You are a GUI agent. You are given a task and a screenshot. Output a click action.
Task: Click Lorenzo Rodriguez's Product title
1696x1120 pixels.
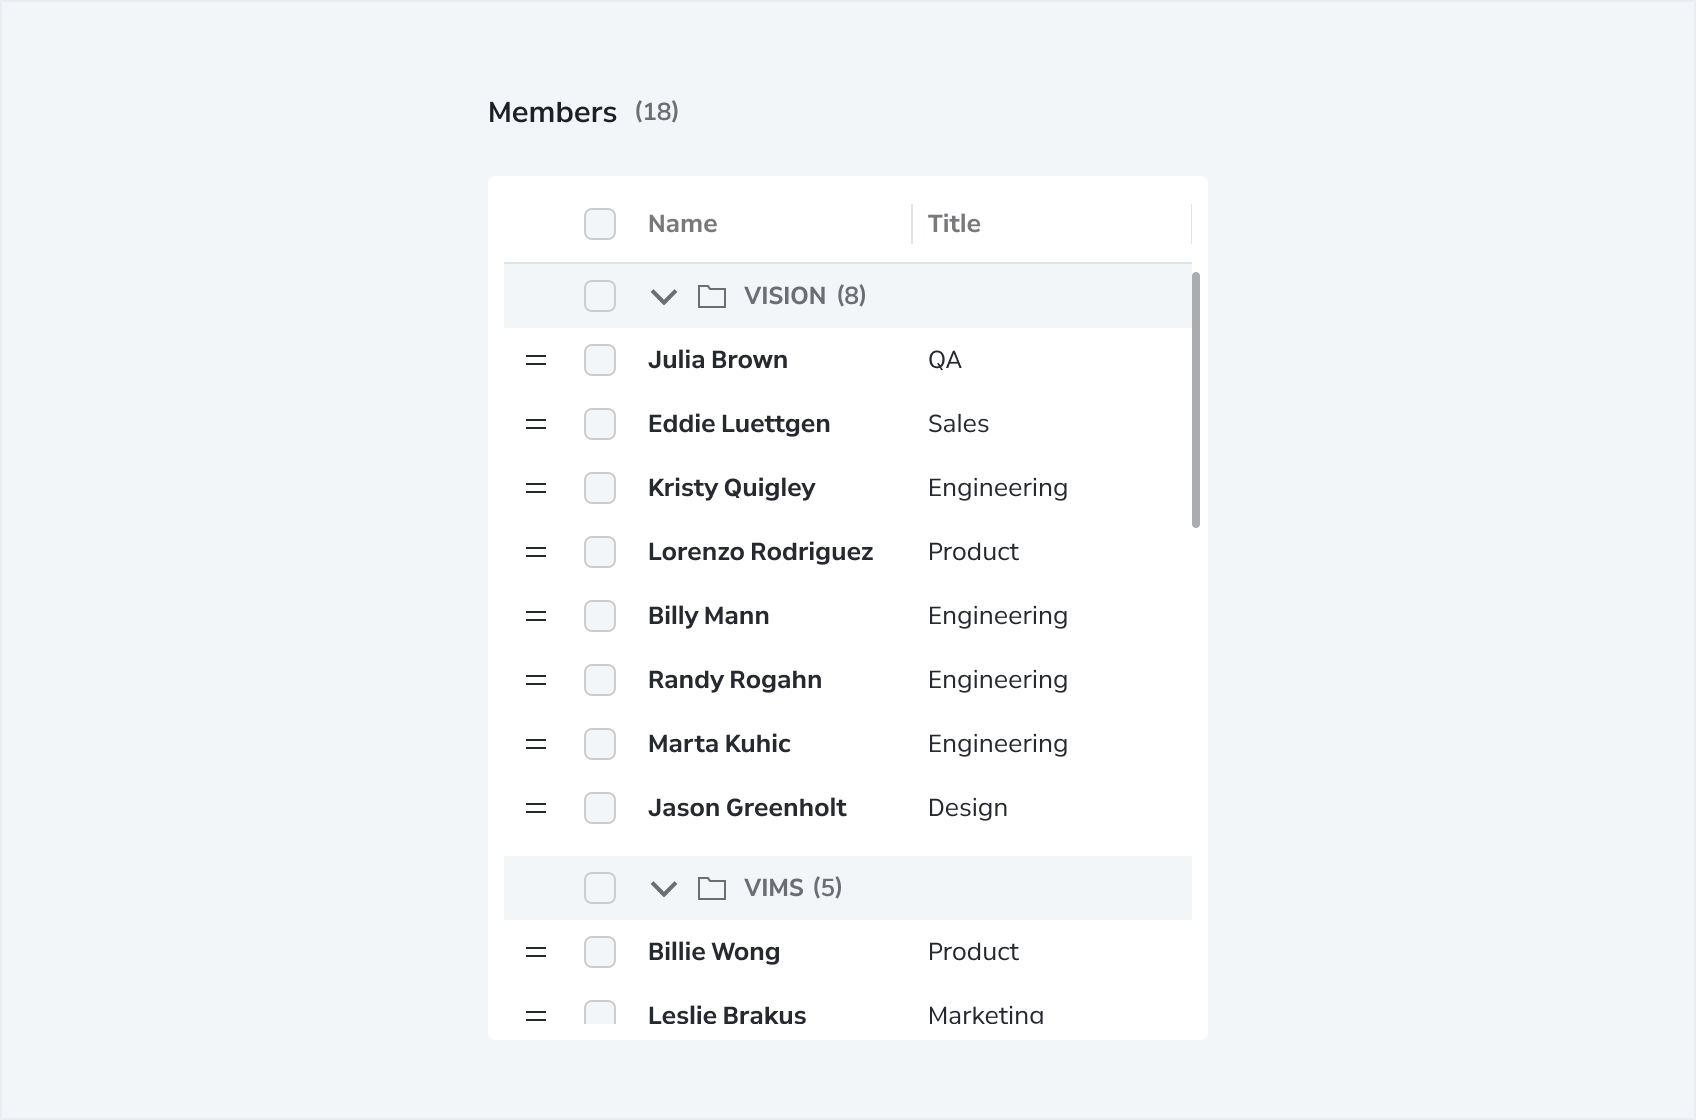click(973, 552)
